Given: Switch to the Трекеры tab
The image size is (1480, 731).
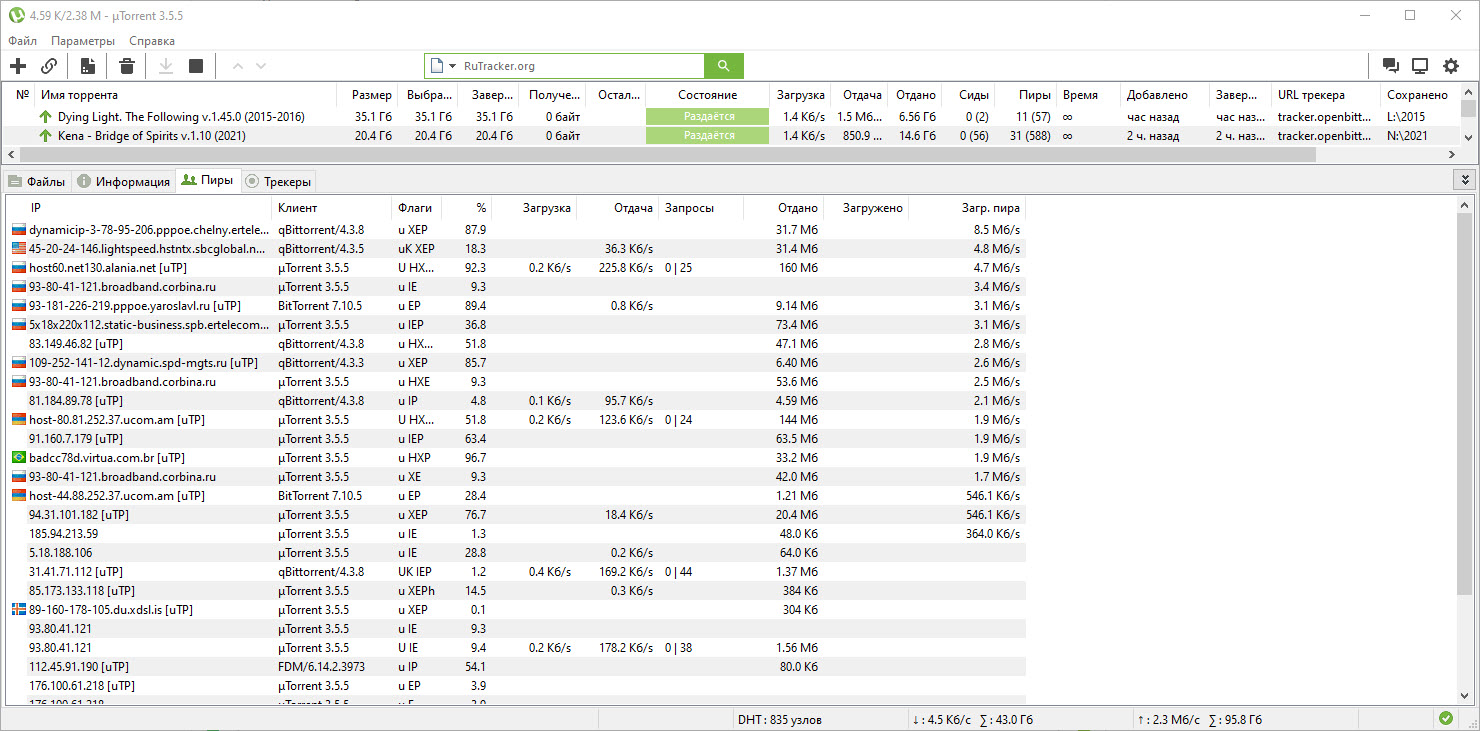Looking at the screenshot, I should point(279,182).
